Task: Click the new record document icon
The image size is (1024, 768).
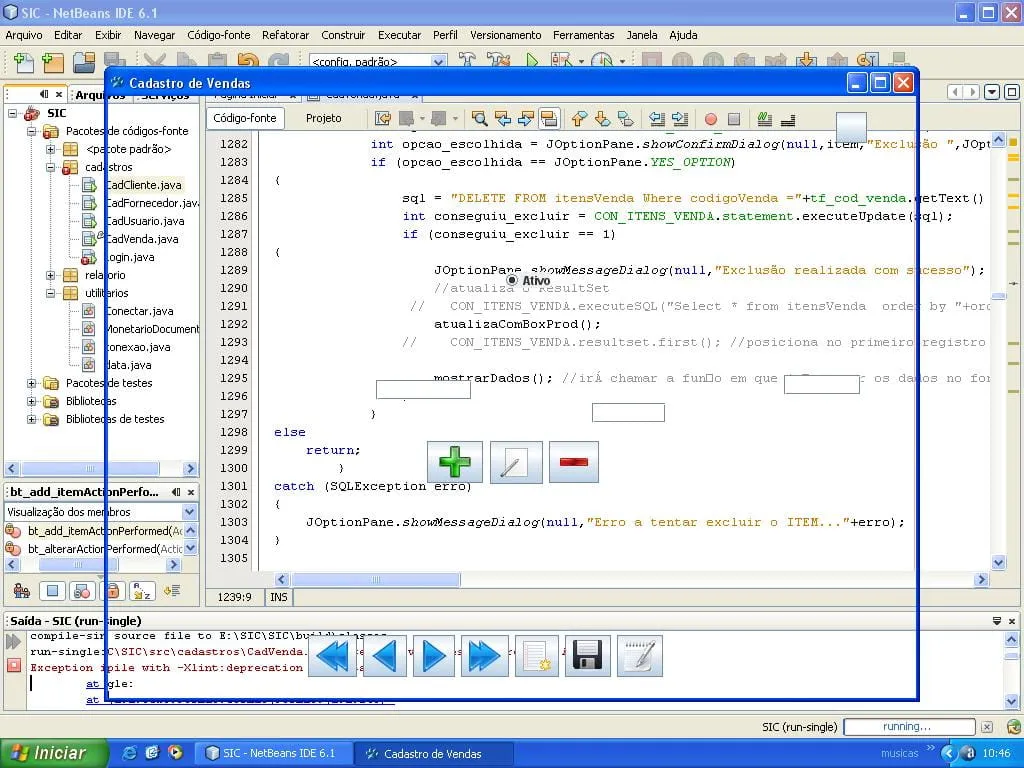Action: coord(537,656)
